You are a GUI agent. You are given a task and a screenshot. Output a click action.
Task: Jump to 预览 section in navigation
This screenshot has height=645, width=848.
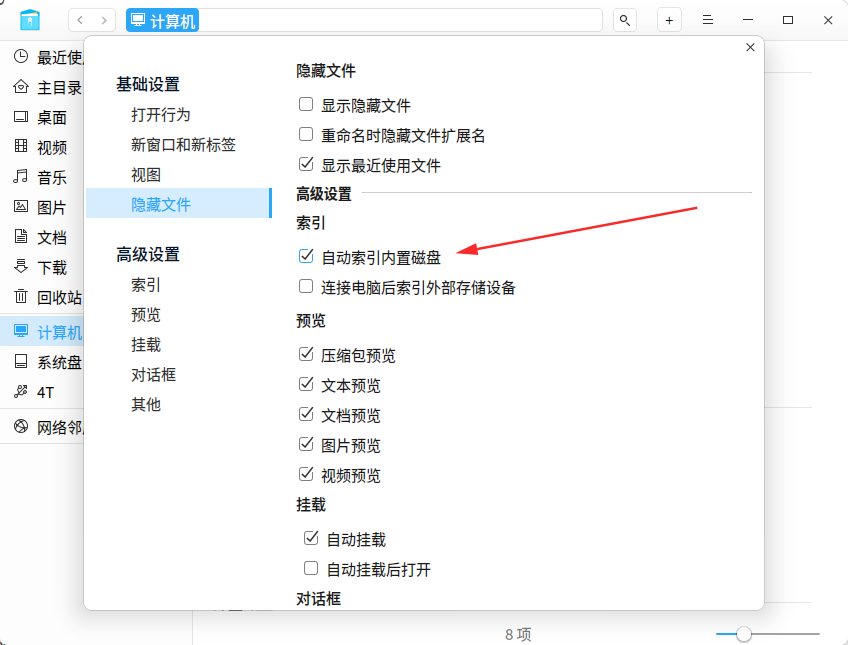point(146,315)
